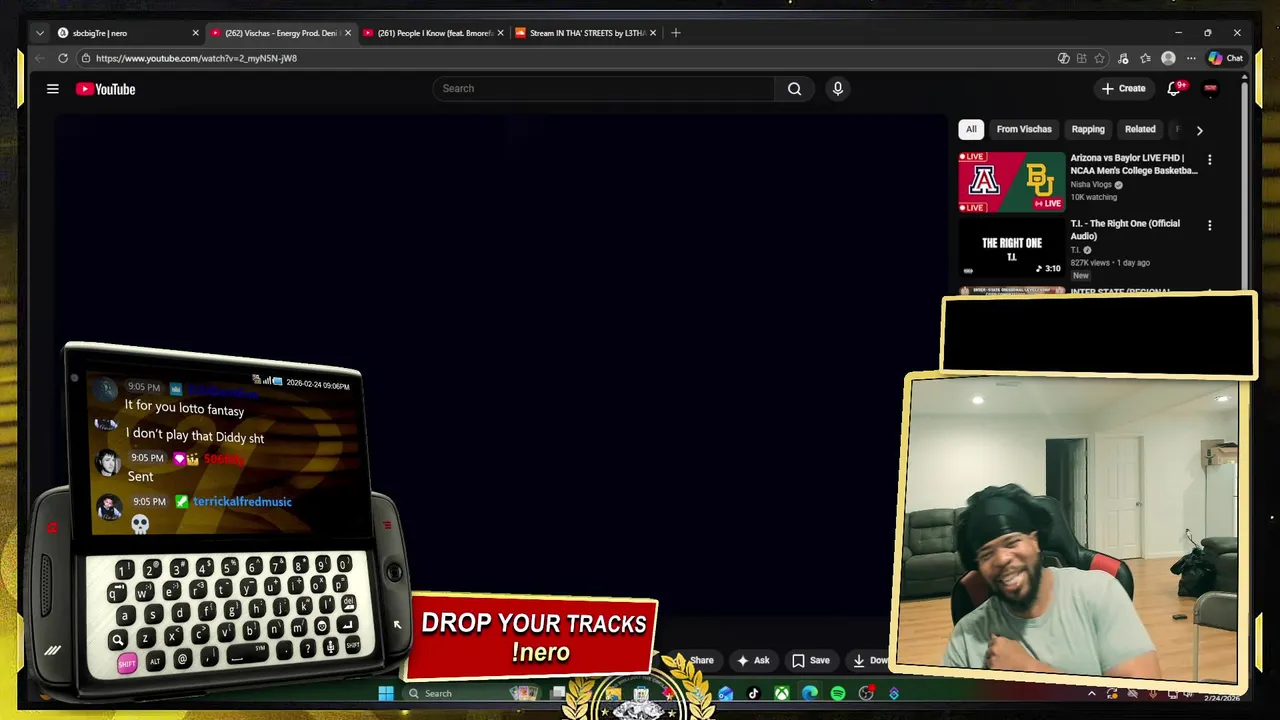Go to YouTube home via logo
The image size is (1280, 720).
coord(105,89)
